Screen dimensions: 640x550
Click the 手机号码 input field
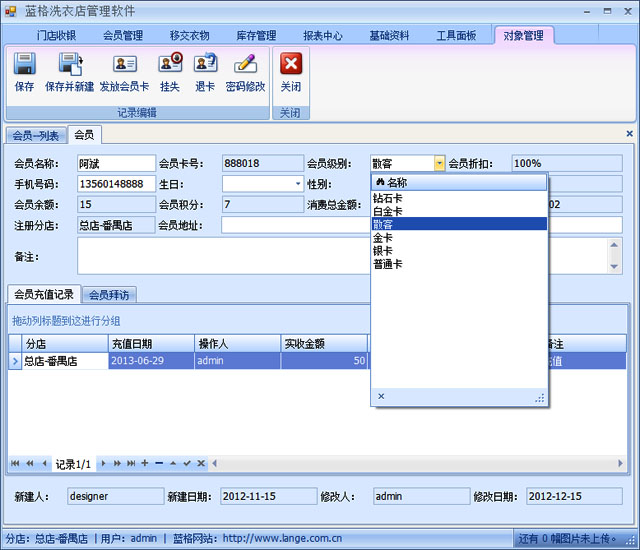point(116,184)
